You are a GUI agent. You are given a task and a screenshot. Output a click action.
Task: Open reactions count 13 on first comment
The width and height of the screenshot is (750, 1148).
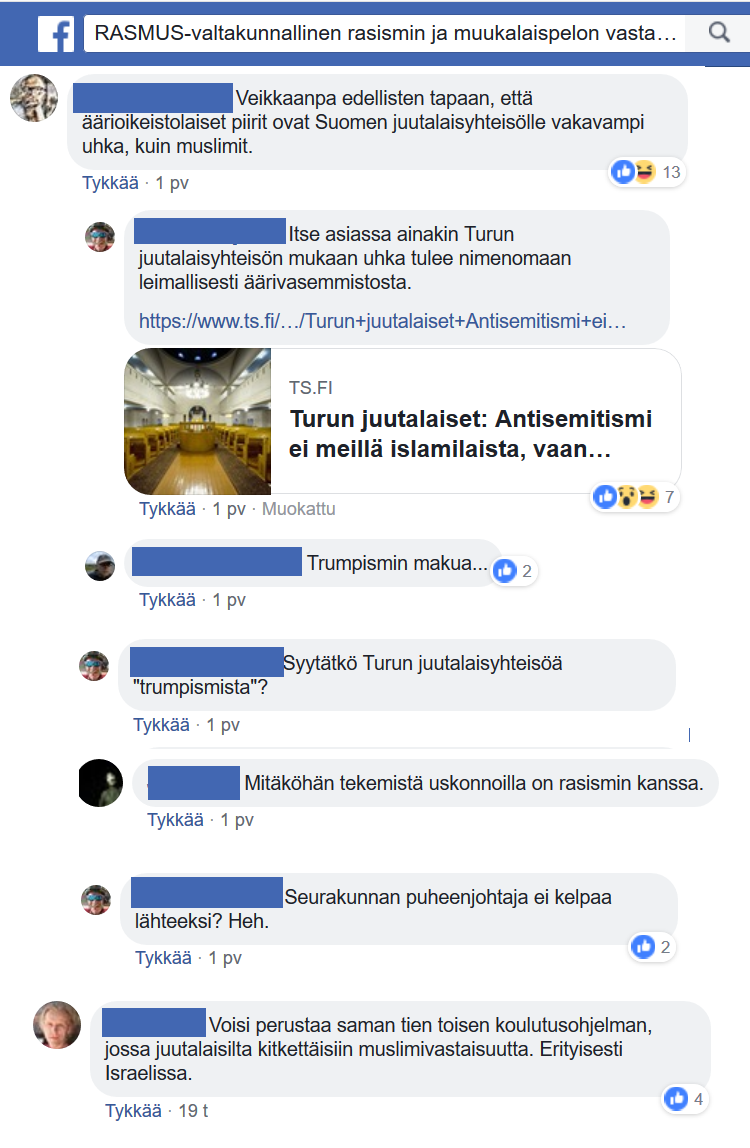click(647, 172)
